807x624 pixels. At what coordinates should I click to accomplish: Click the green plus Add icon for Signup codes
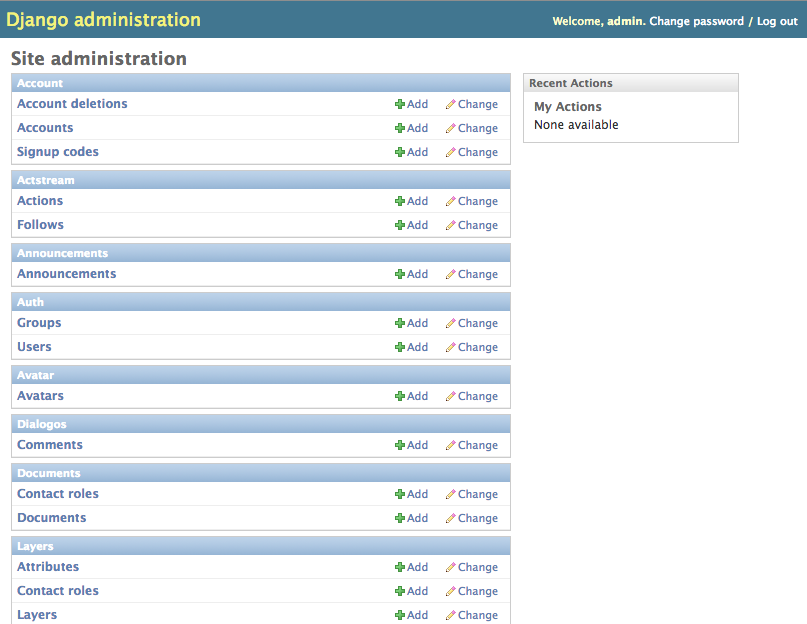pos(399,152)
